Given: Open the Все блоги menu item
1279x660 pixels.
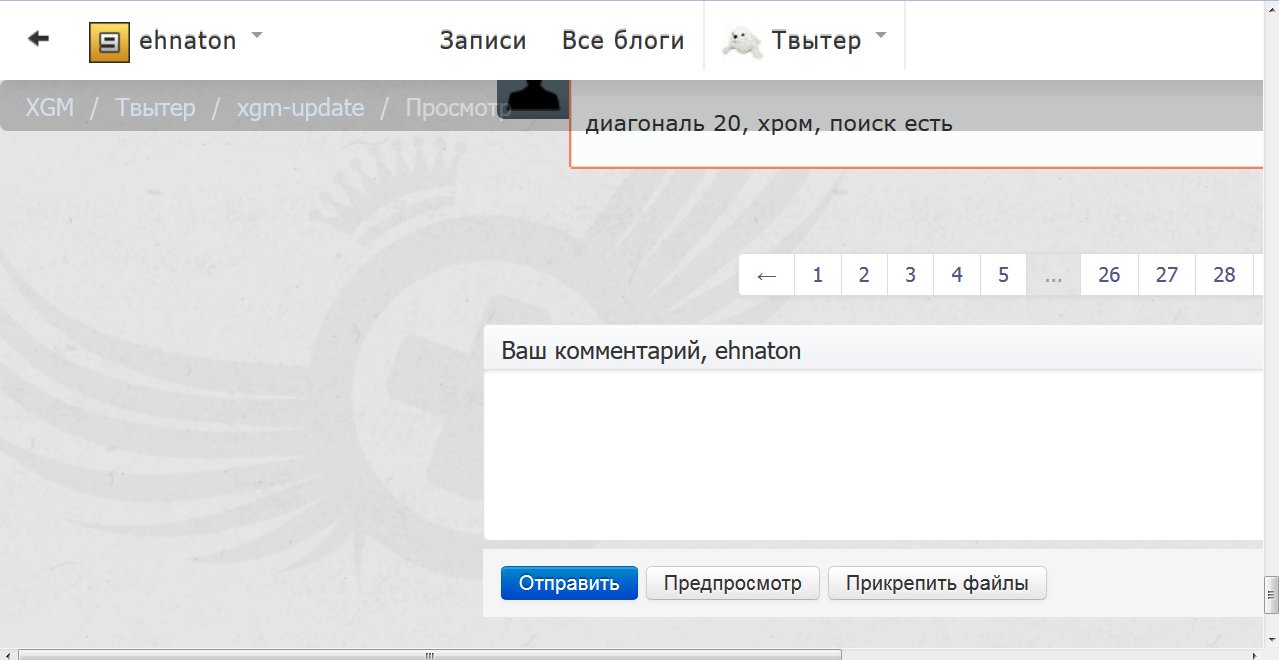Looking at the screenshot, I should 623,41.
